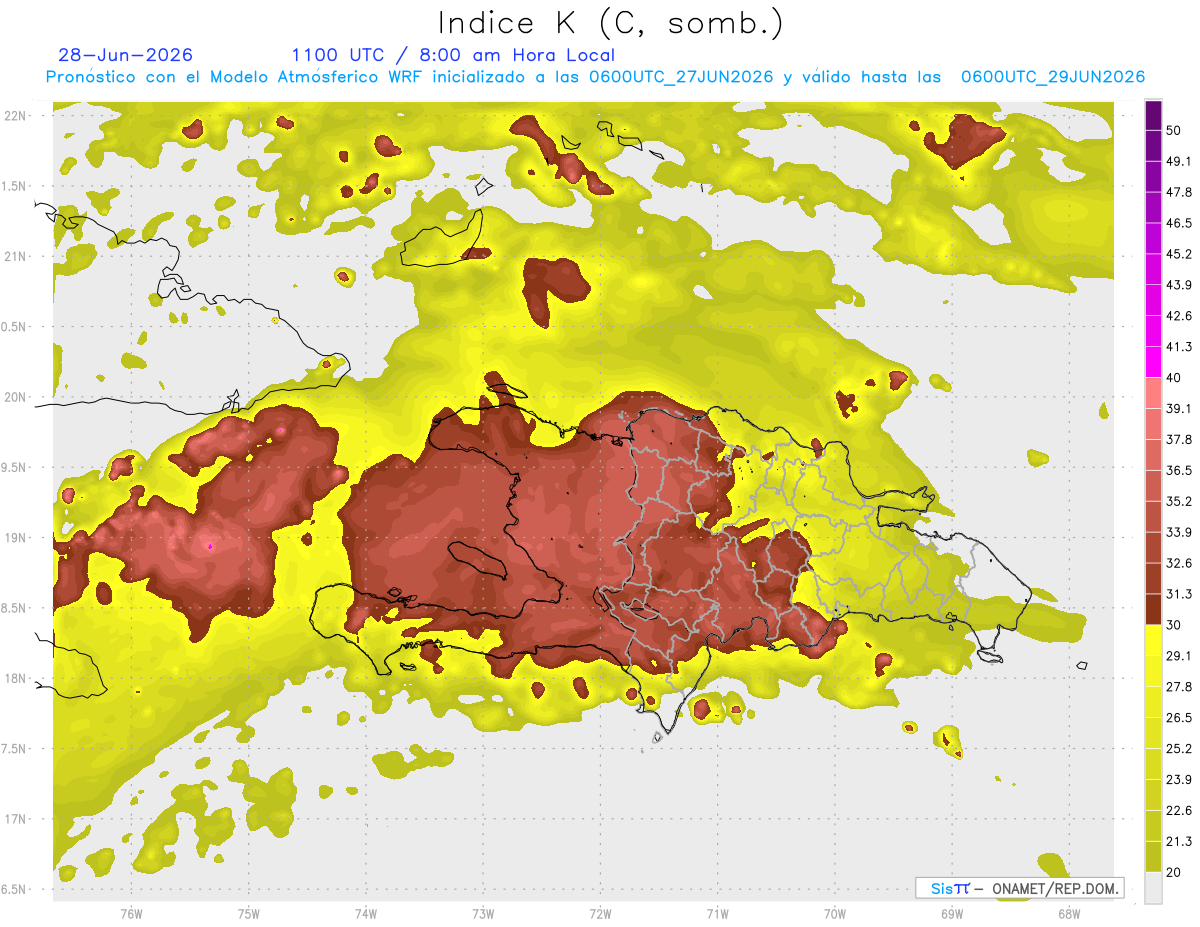Click the colorbar value '45.2'
Image resolution: width=1200 pixels, height=927 pixels.
(1179, 254)
